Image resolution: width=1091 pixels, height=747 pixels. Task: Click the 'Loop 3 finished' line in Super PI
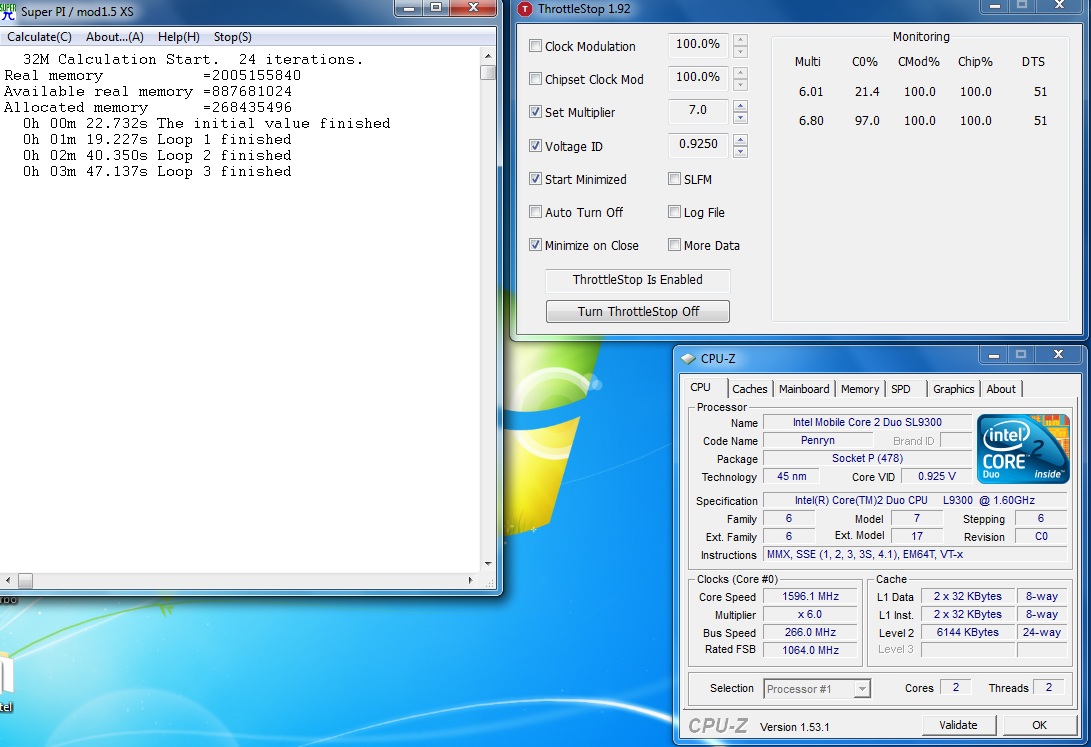[157, 172]
